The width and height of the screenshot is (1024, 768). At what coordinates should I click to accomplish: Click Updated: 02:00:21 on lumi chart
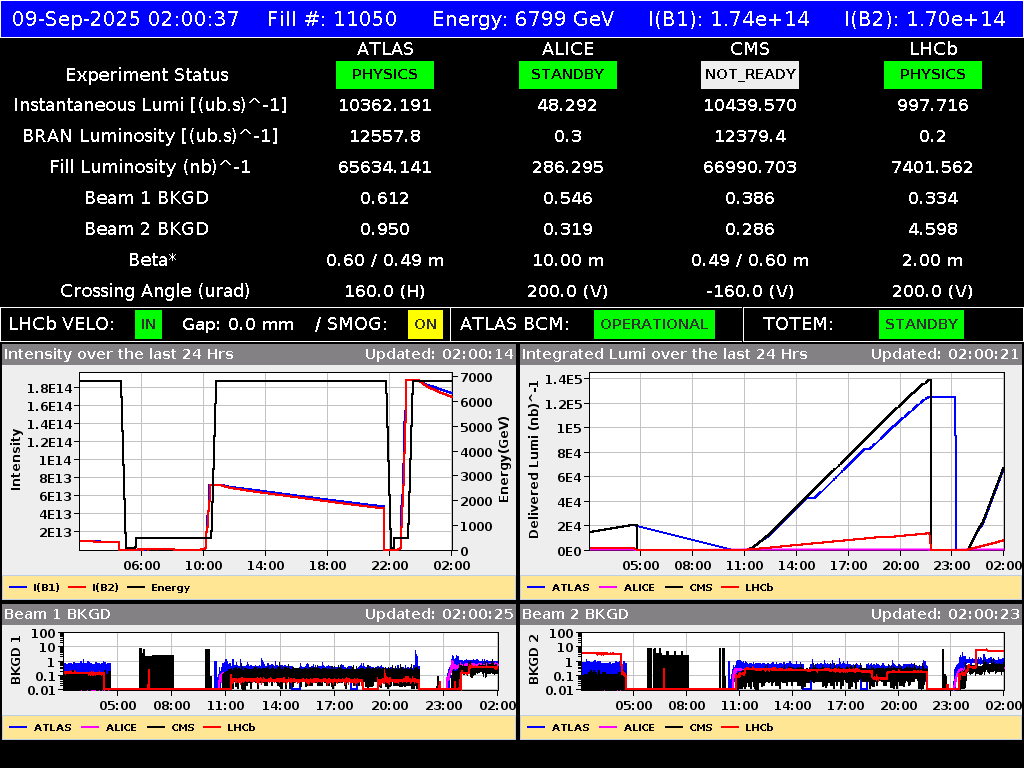(x=945, y=355)
